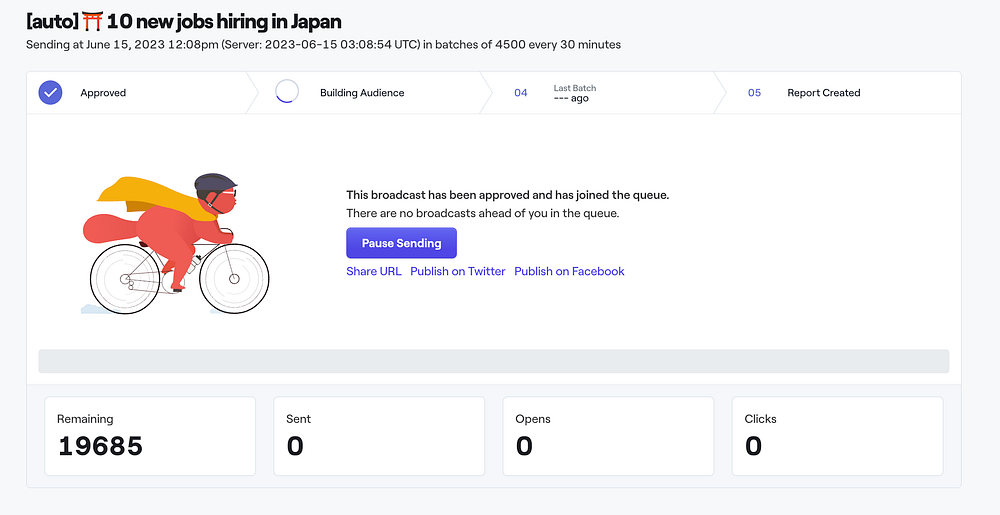Click Publish on Twitter link
Screen dimensions: 1000x515
point(458,271)
